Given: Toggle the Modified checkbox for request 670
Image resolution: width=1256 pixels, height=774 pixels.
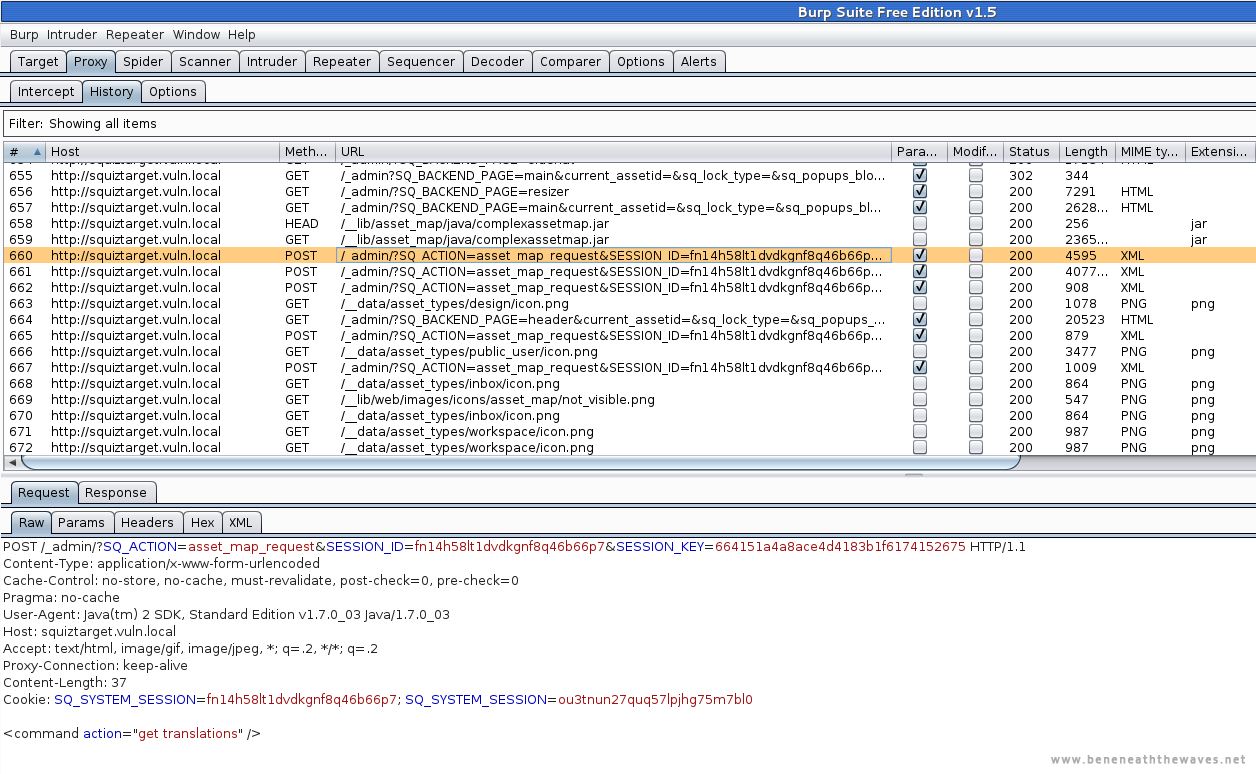Looking at the screenshot, I should click(x=976, y=415).
